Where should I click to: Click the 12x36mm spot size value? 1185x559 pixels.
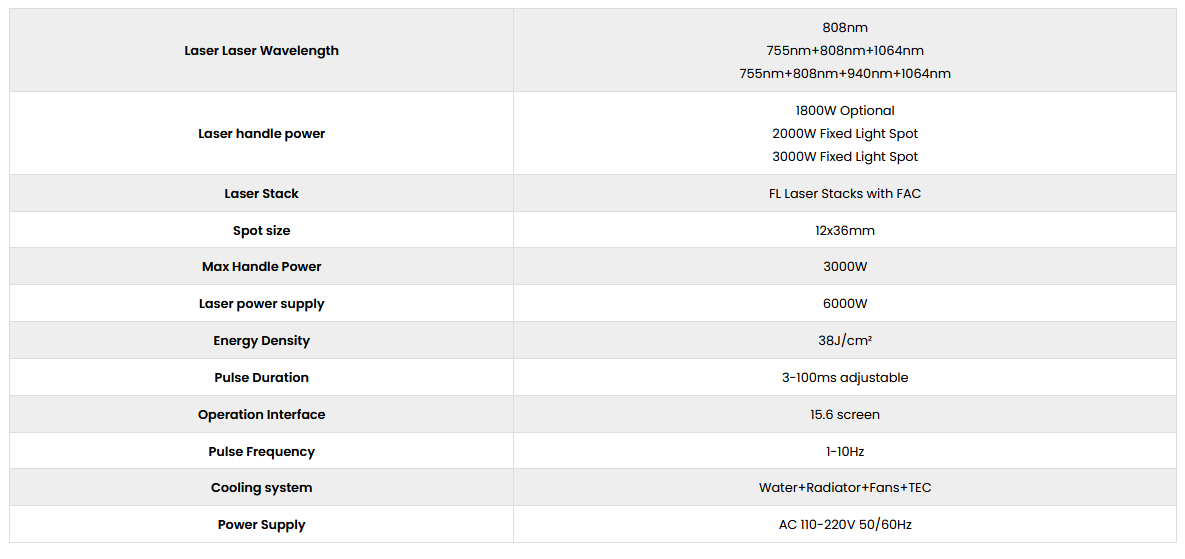click(845, 231)
